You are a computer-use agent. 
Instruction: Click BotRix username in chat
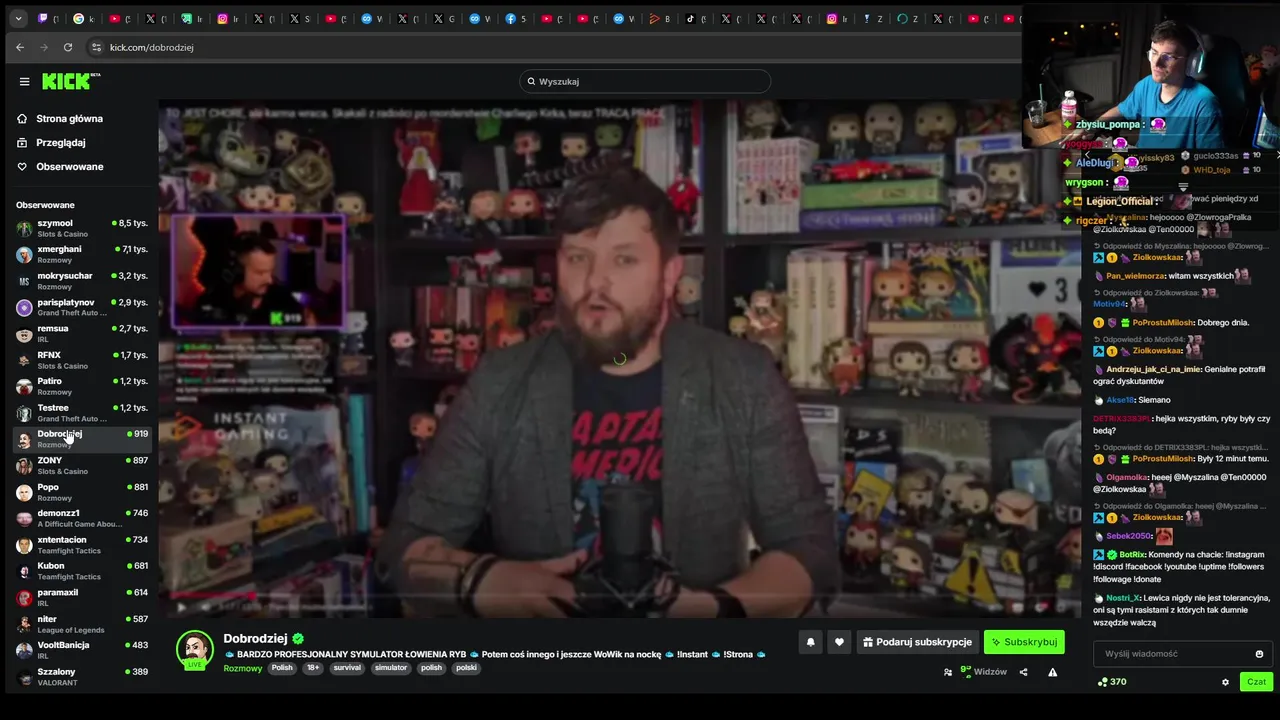(x=1132, y=554)
